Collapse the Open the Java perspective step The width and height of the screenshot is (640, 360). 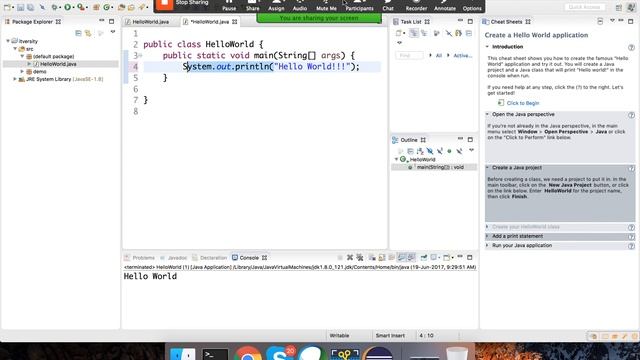487,114
